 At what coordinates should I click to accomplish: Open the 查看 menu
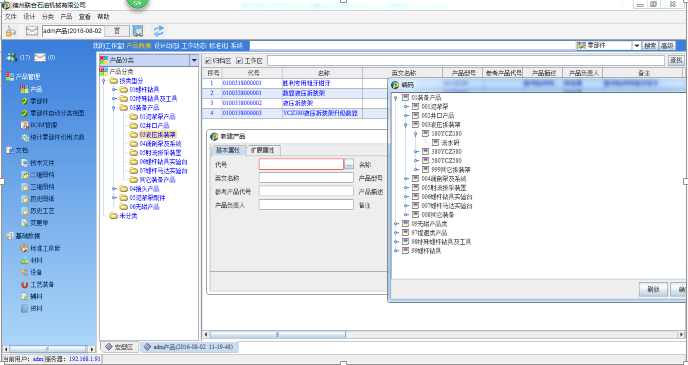(84, 17)
